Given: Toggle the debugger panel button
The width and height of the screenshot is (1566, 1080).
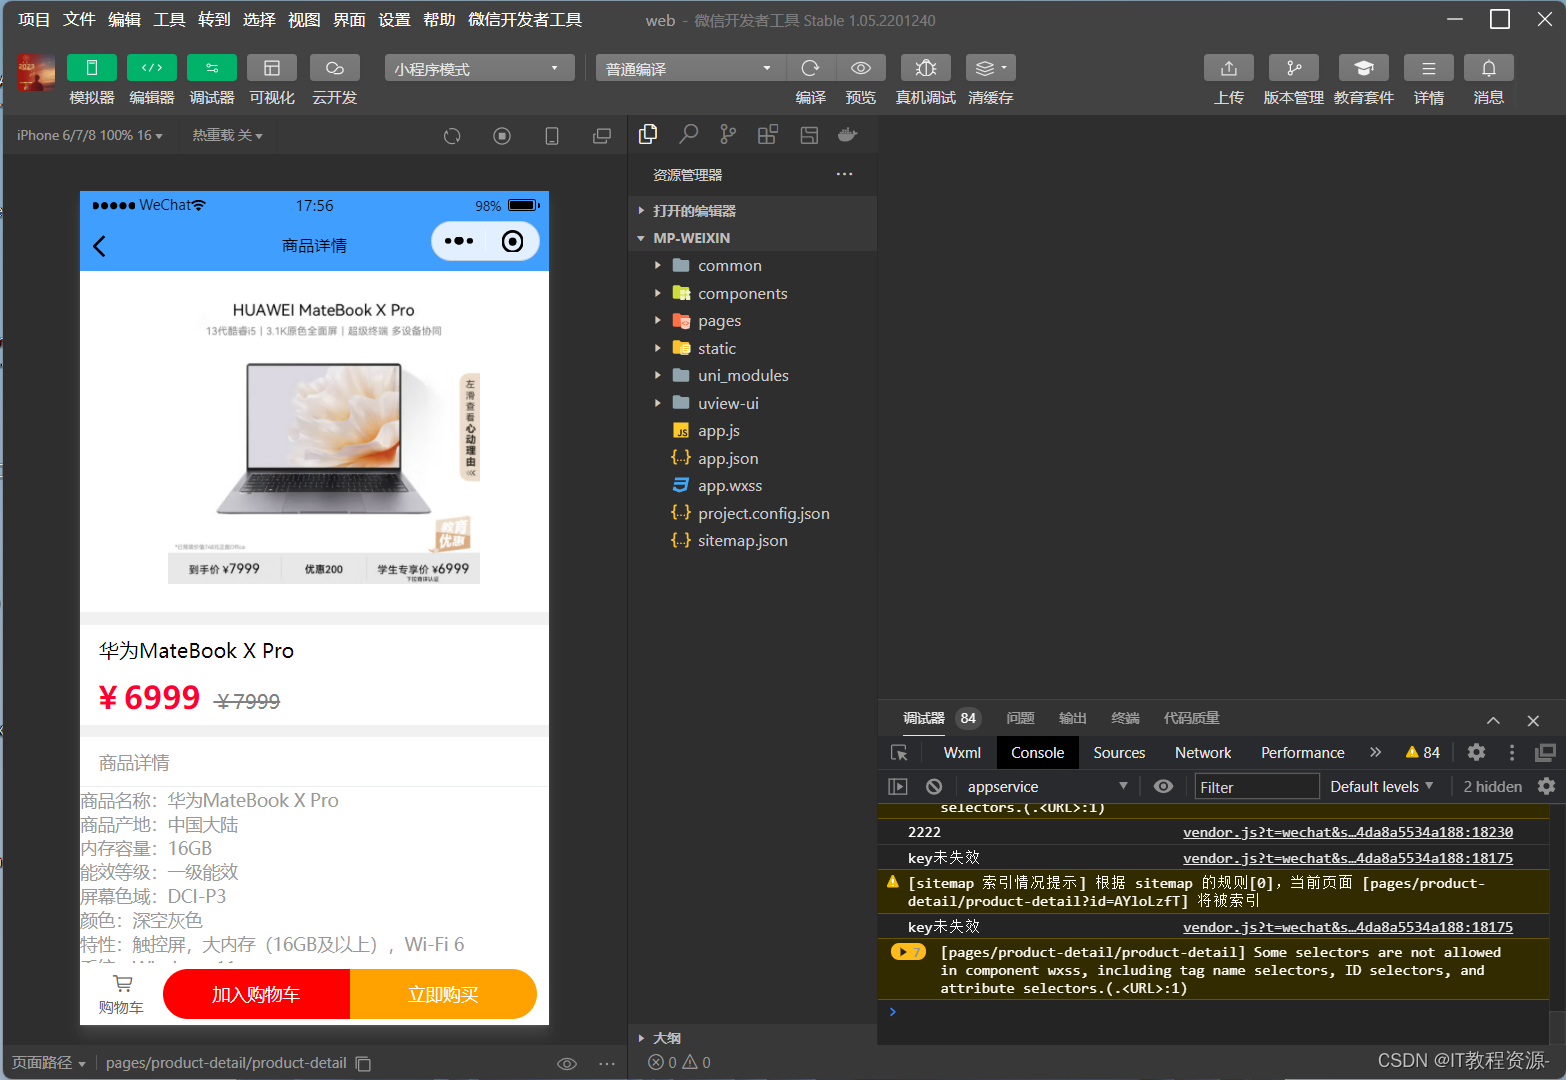Looking at the screenshot, I should pyautogui.click(x=212, y=67).
